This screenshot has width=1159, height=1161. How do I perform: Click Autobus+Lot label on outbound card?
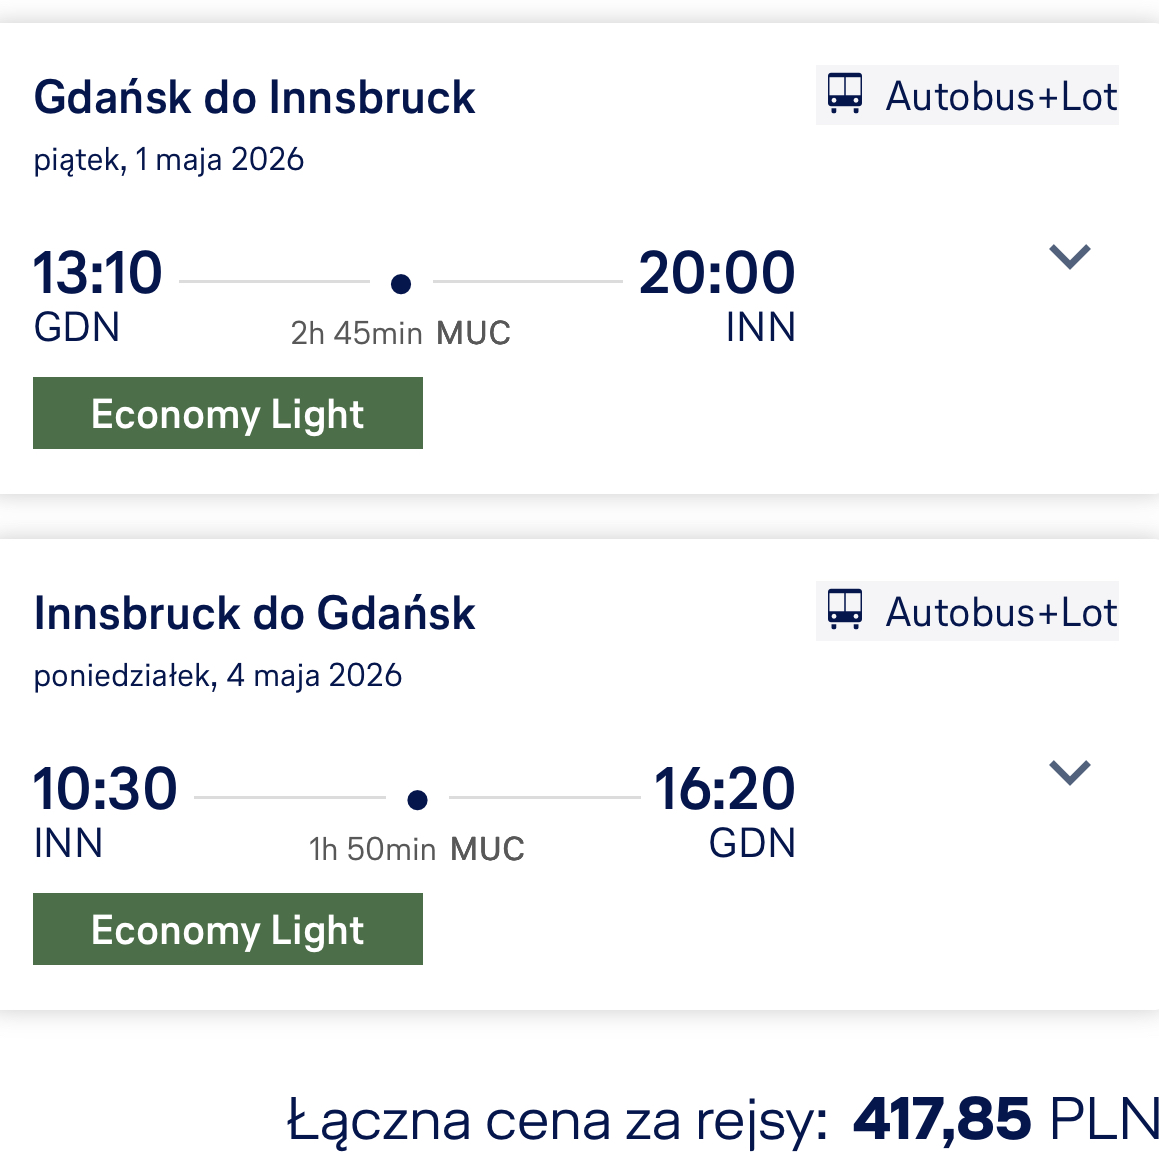1001,96
